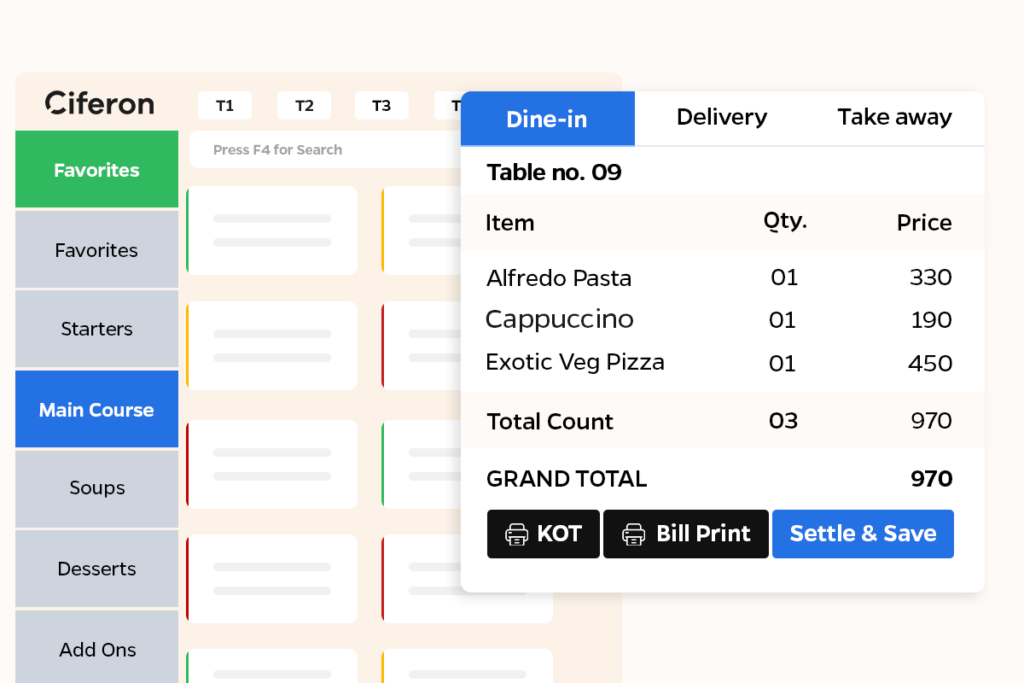This screenshot has height=683, width=1024.
Task: Click the GRAND TOTAL label
Action: [566, 479]
